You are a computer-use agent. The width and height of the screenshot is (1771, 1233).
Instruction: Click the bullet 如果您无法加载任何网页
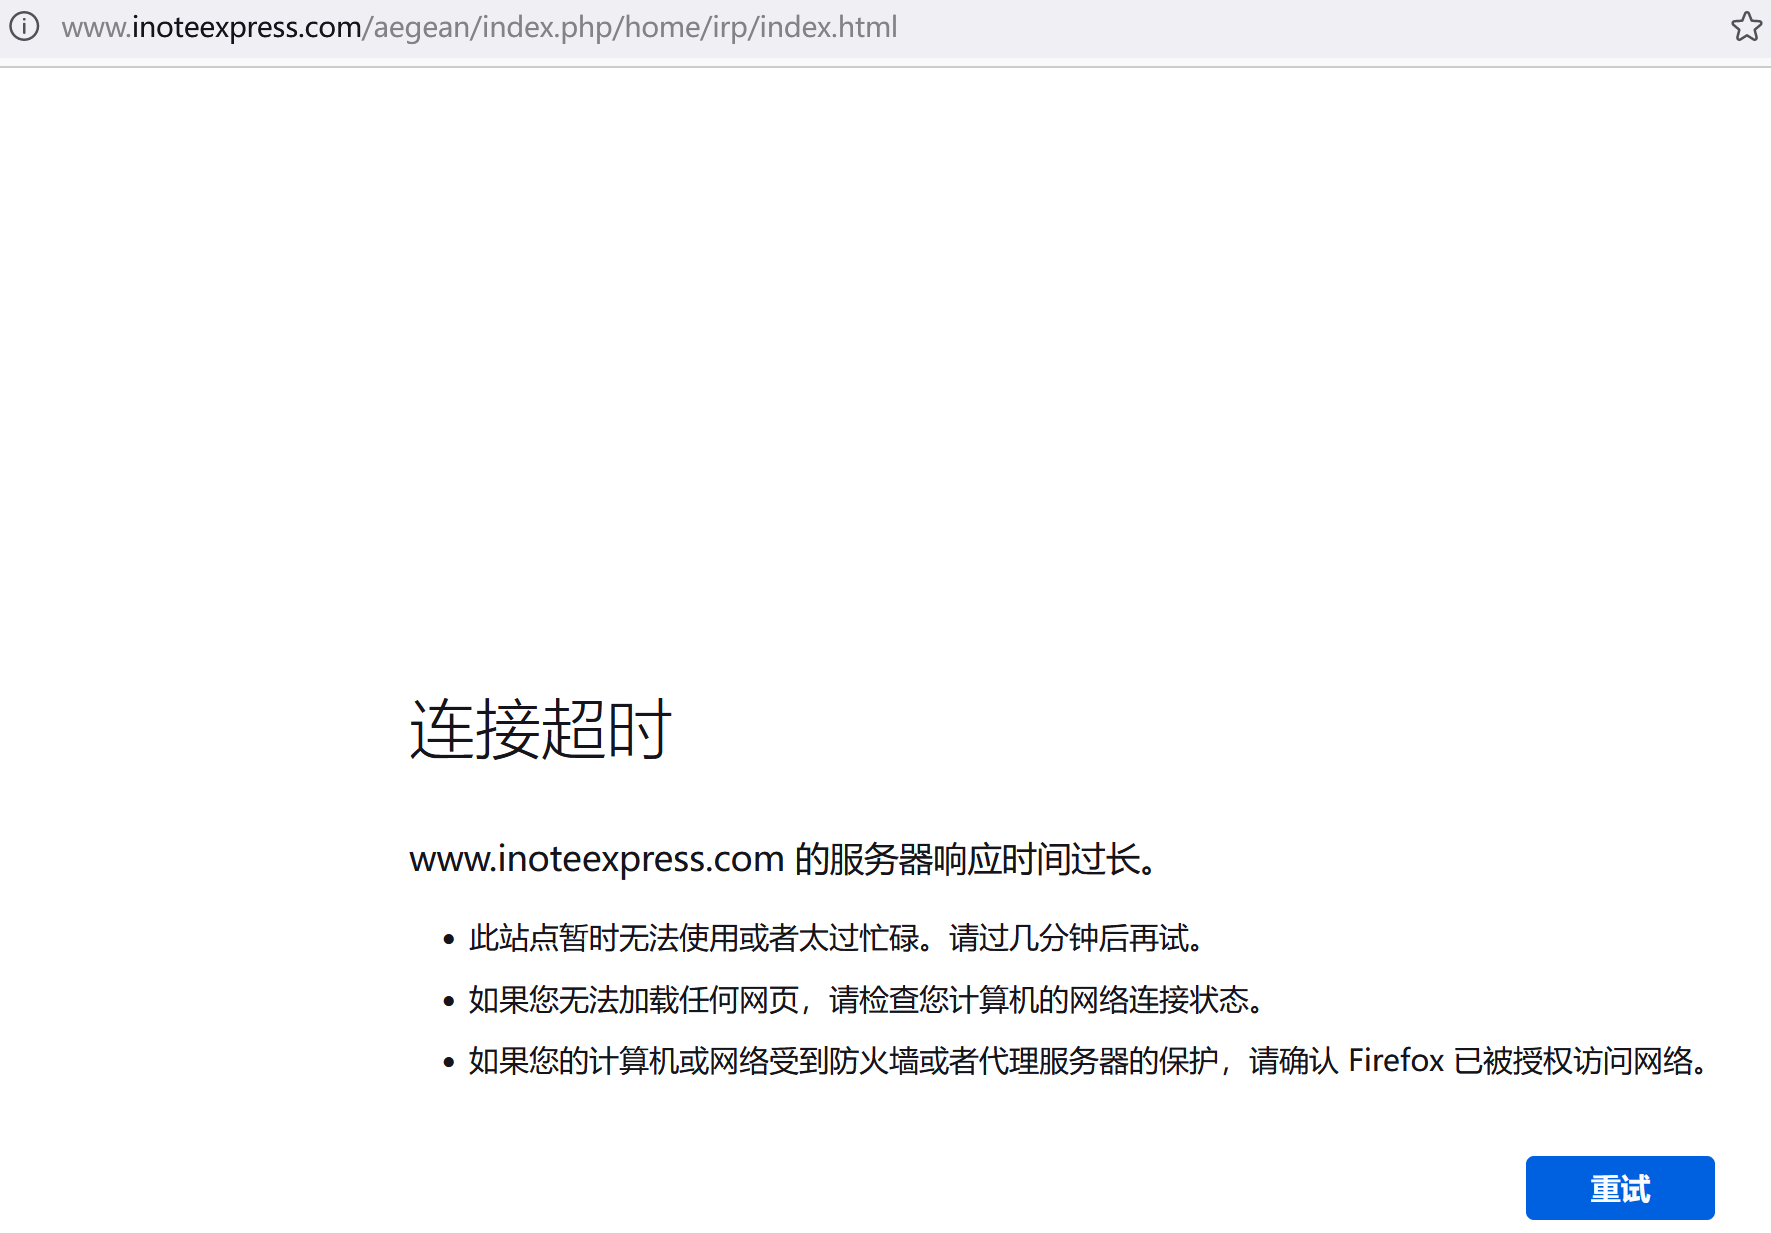pyautogui.click(x=868, y=999)
